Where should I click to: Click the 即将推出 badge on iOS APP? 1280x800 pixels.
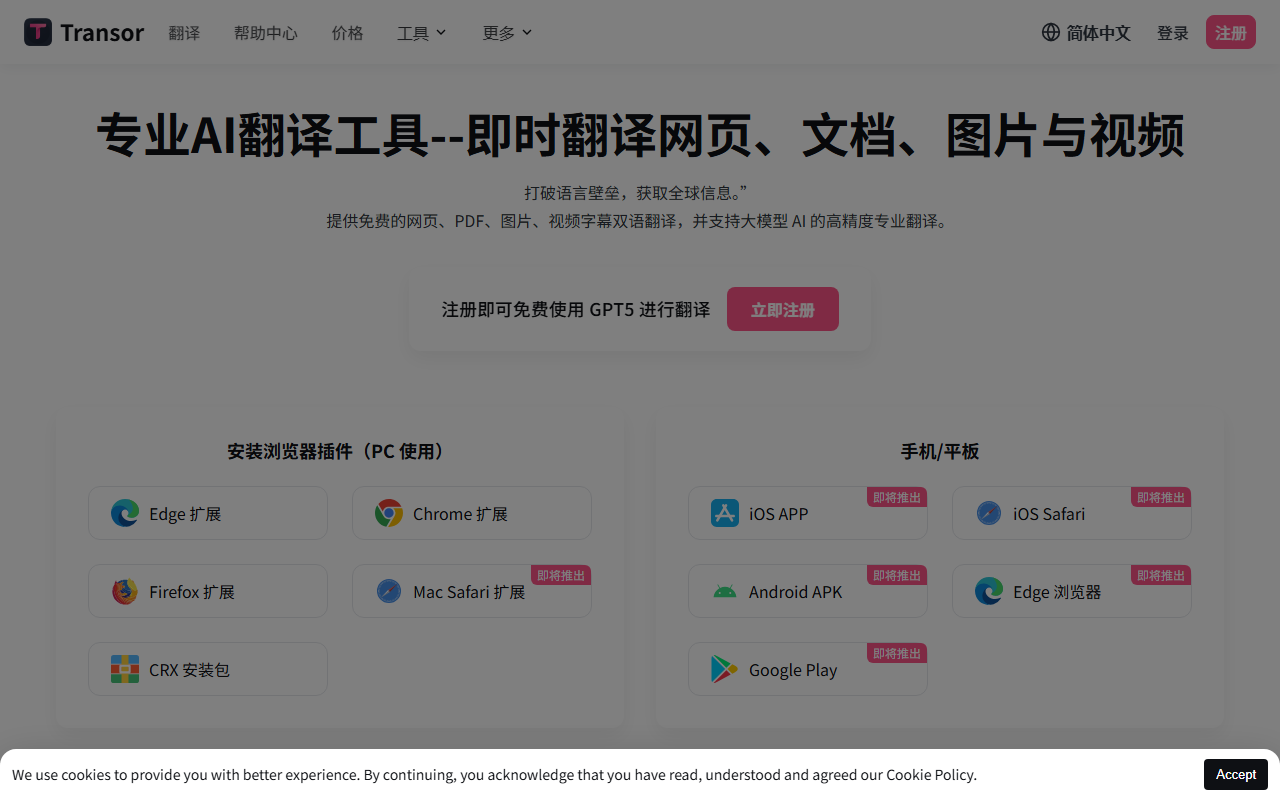(x=897, y=497)
